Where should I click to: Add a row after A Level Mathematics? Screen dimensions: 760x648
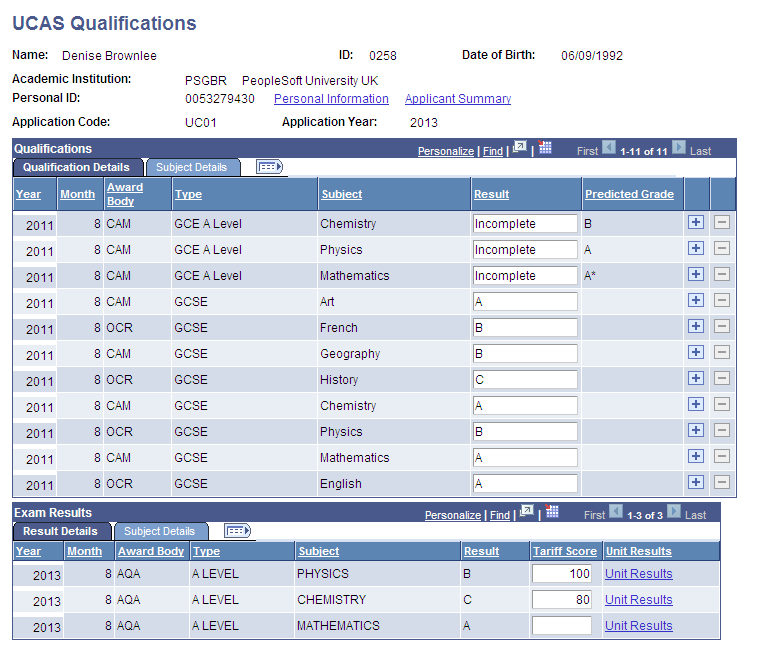pos(696,274)
